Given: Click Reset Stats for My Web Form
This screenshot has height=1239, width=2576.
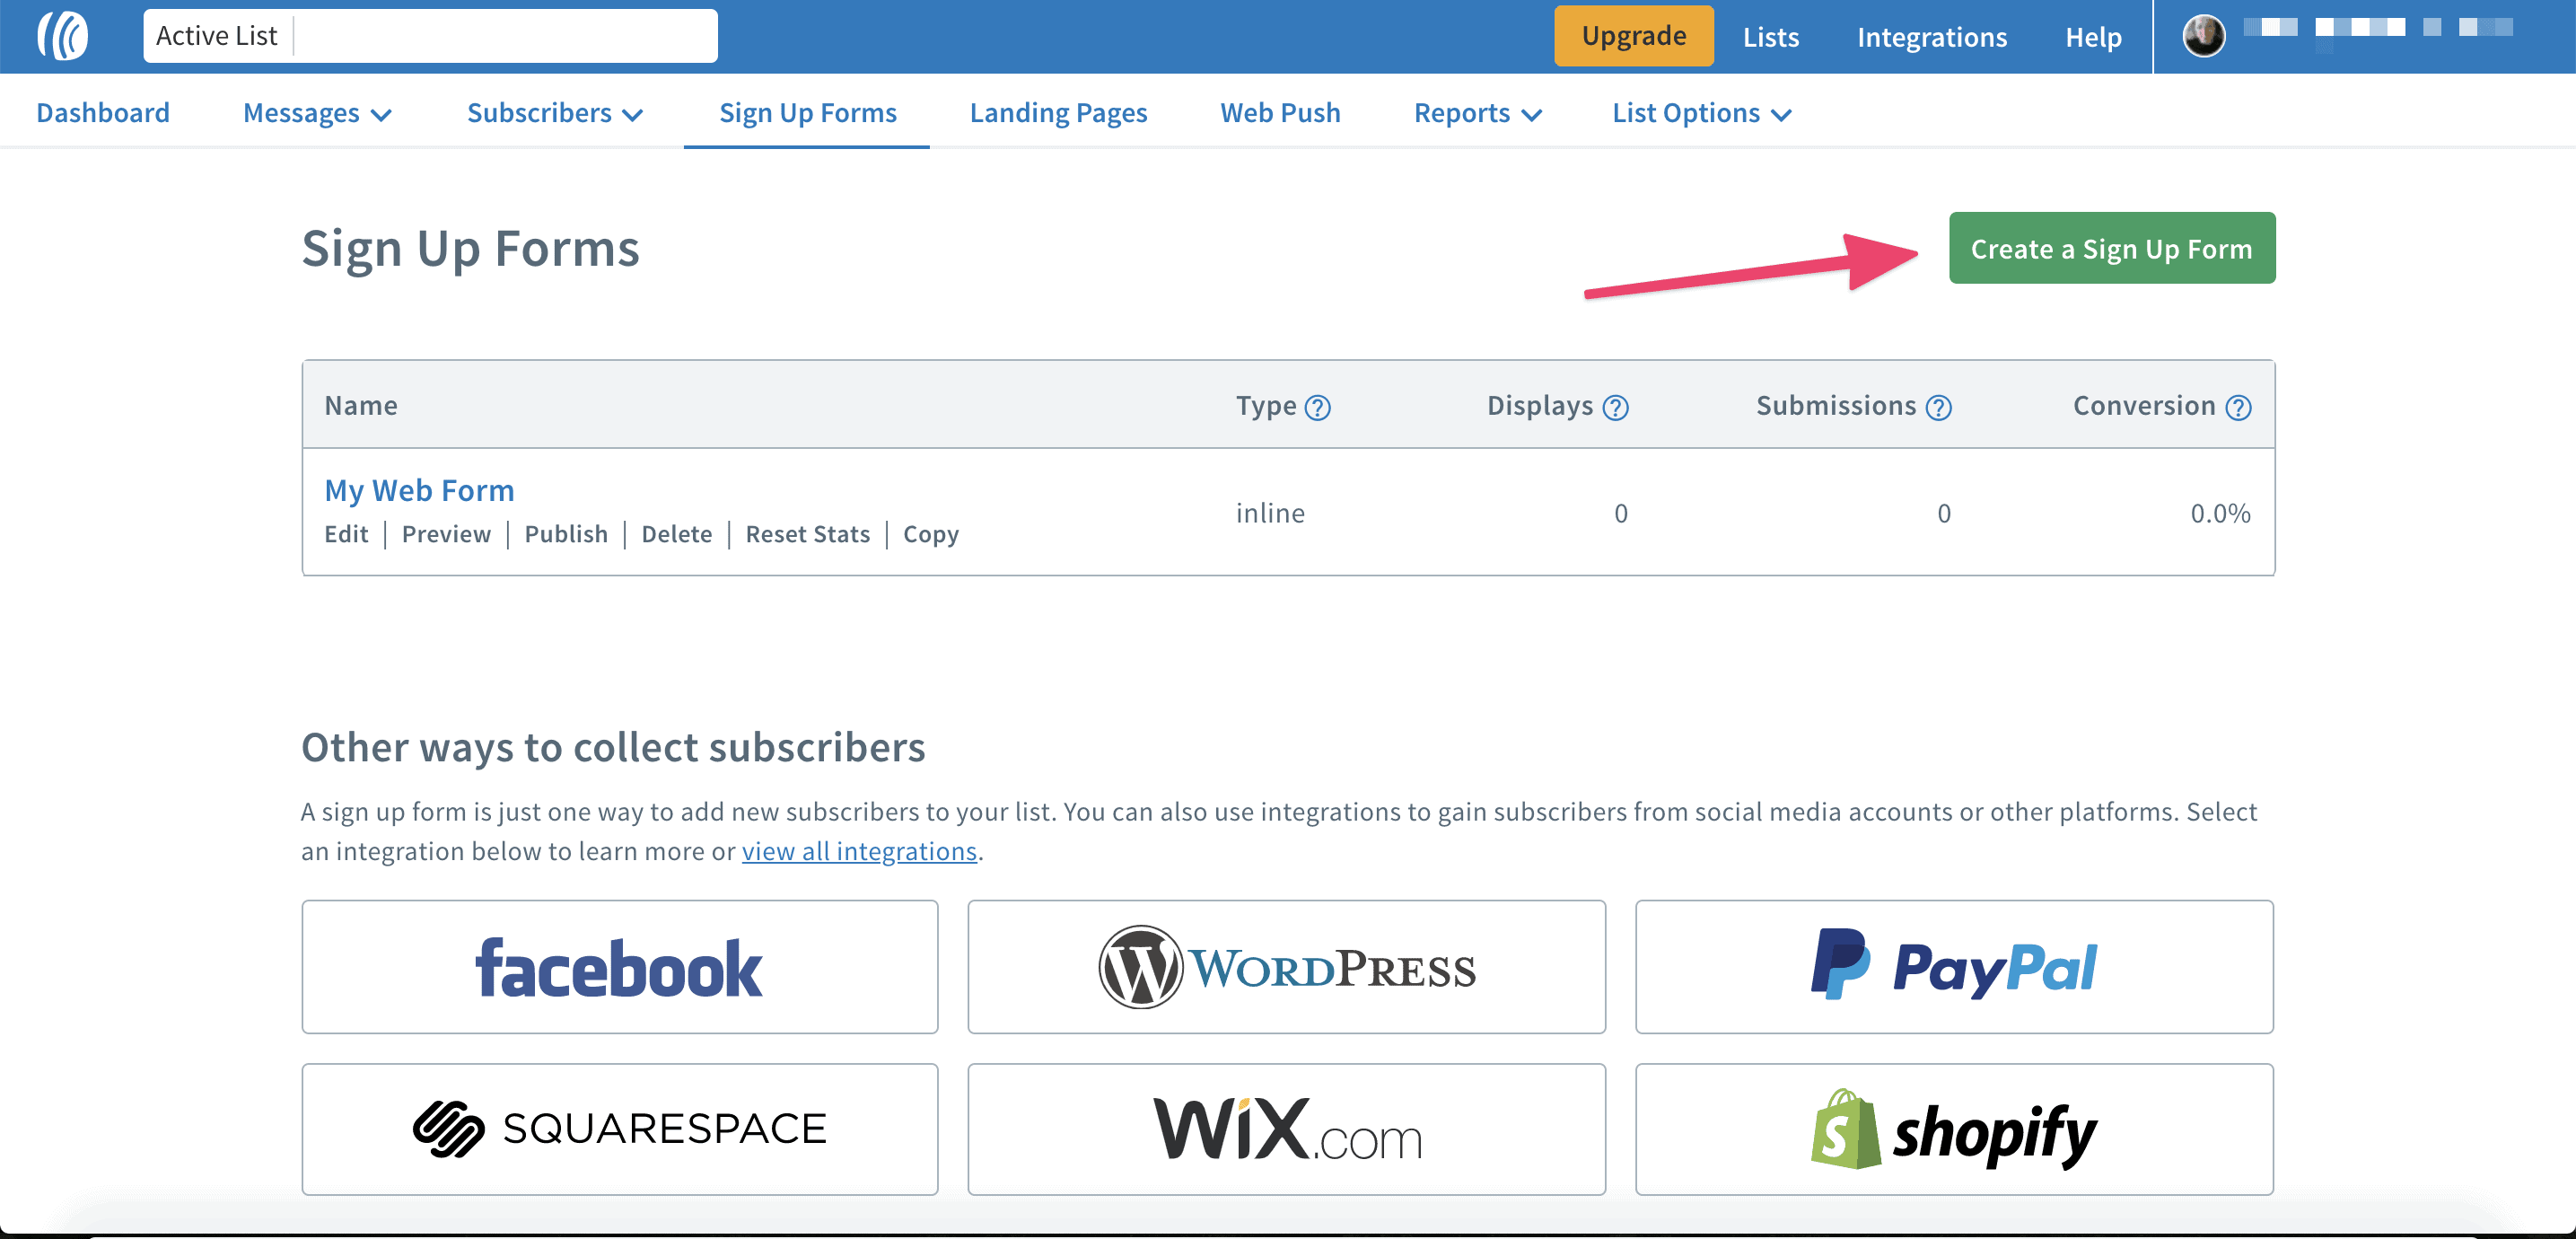Looking at the screenshot, I should (x=808, y=534).
